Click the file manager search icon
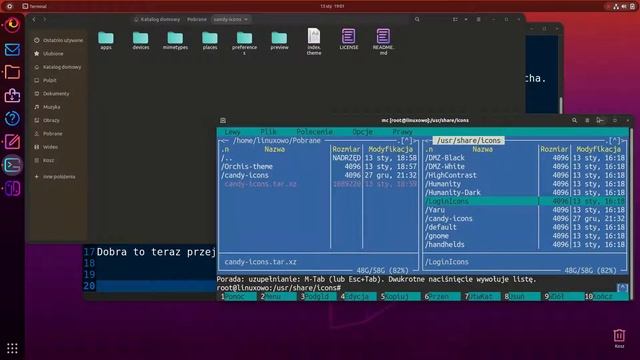This screenshot has height=360, width=640. (x=417, y=19)
